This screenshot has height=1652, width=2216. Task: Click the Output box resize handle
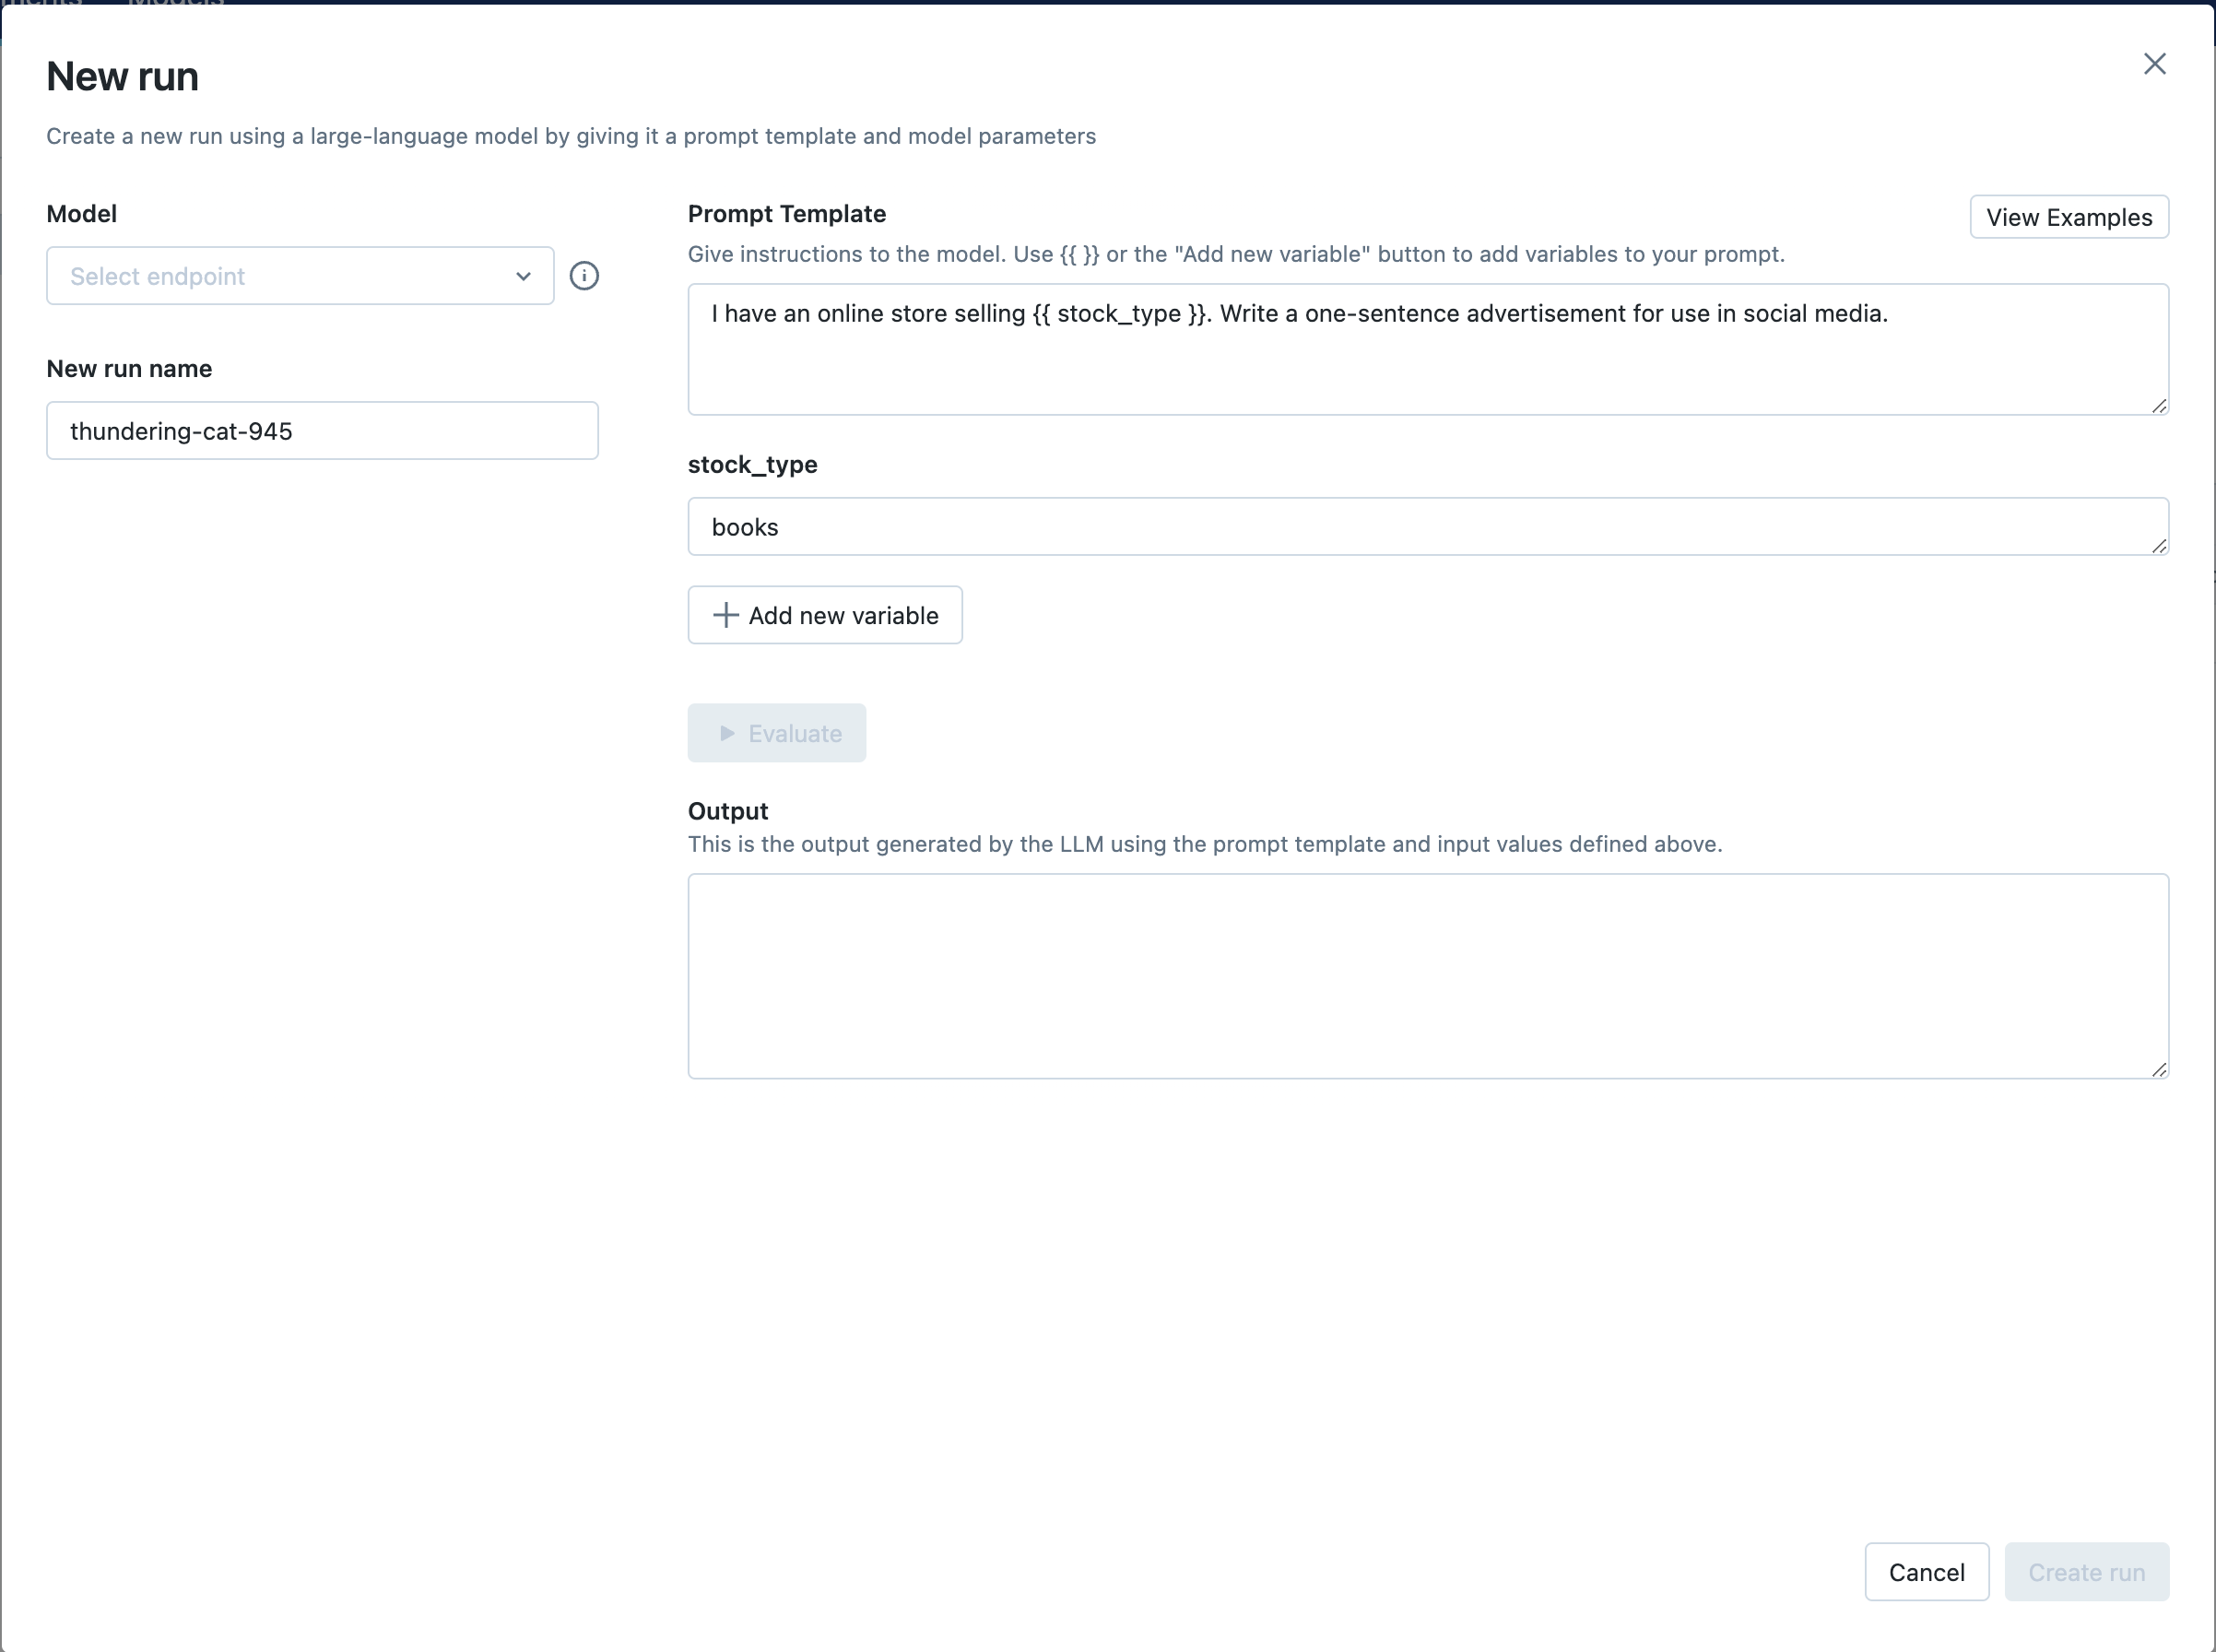(2158, 1069)
